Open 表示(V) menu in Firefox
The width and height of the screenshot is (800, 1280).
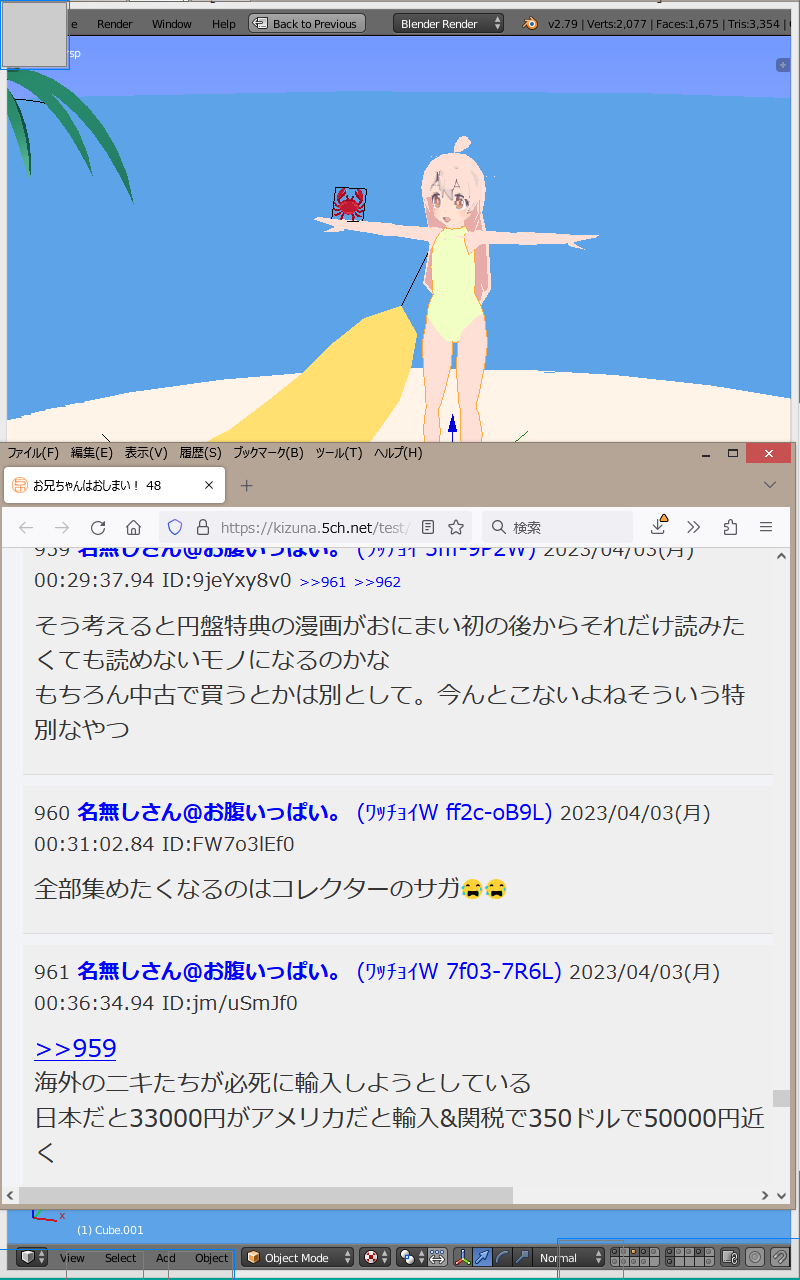point(146,453)
